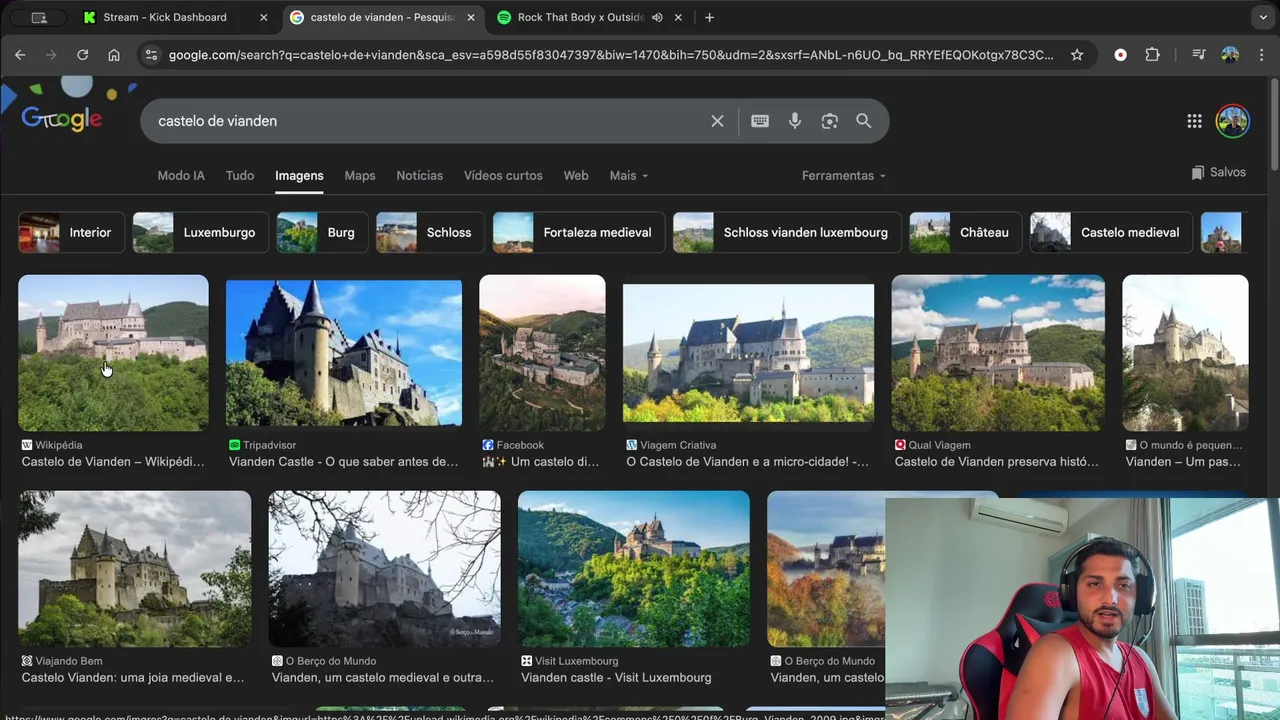The height and width of the screenshot is (720, 1280).
Task: Filter by the Castelo medieval chip
Action: (1111, 232)
